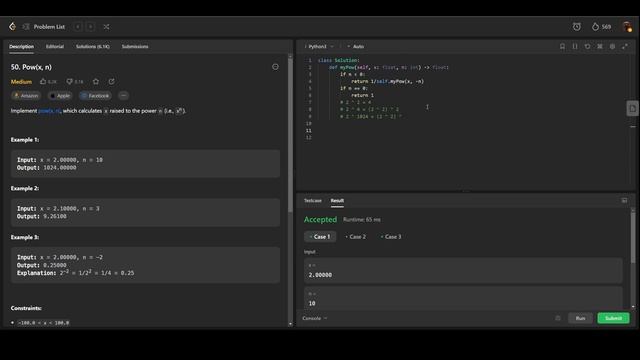640x360 pixels.
Task: Open editor settings gear icon
Action: pyautogui.click(x=612, y=47)
